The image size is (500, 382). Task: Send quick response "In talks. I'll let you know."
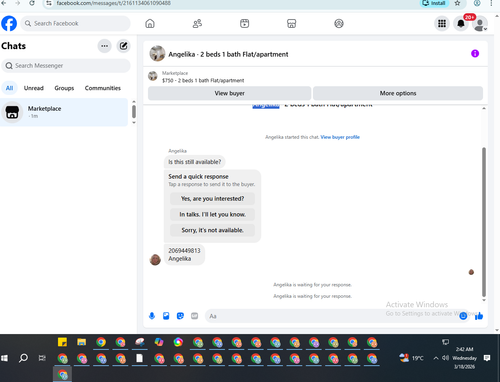[212, 214]
